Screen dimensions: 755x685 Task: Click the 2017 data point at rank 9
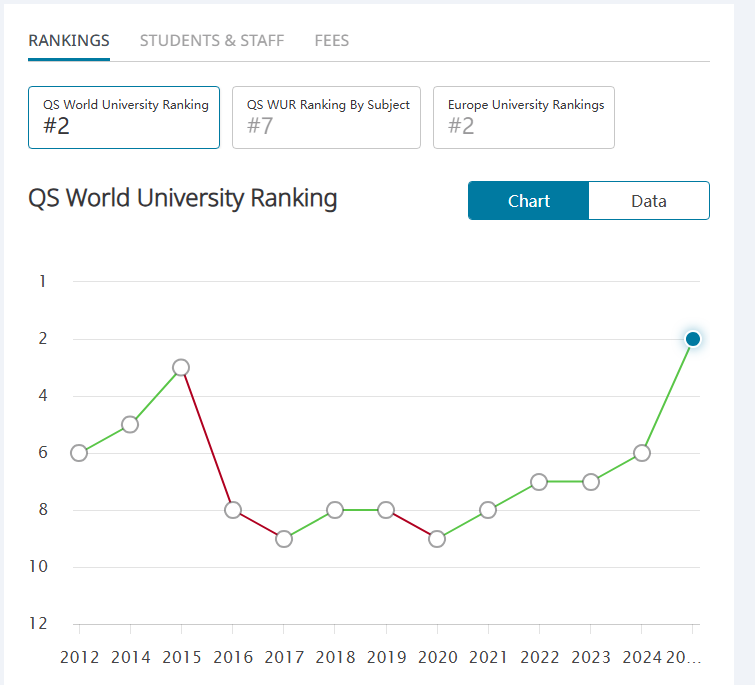[x=284, y=539]
